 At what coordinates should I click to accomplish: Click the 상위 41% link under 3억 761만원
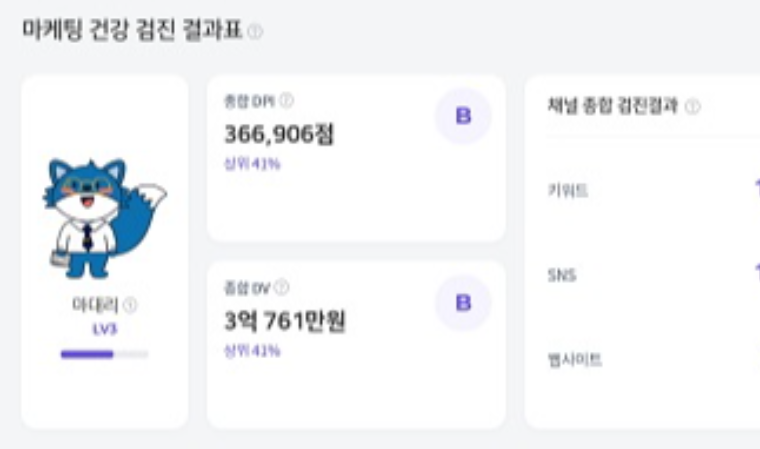[x=252, y=351]
